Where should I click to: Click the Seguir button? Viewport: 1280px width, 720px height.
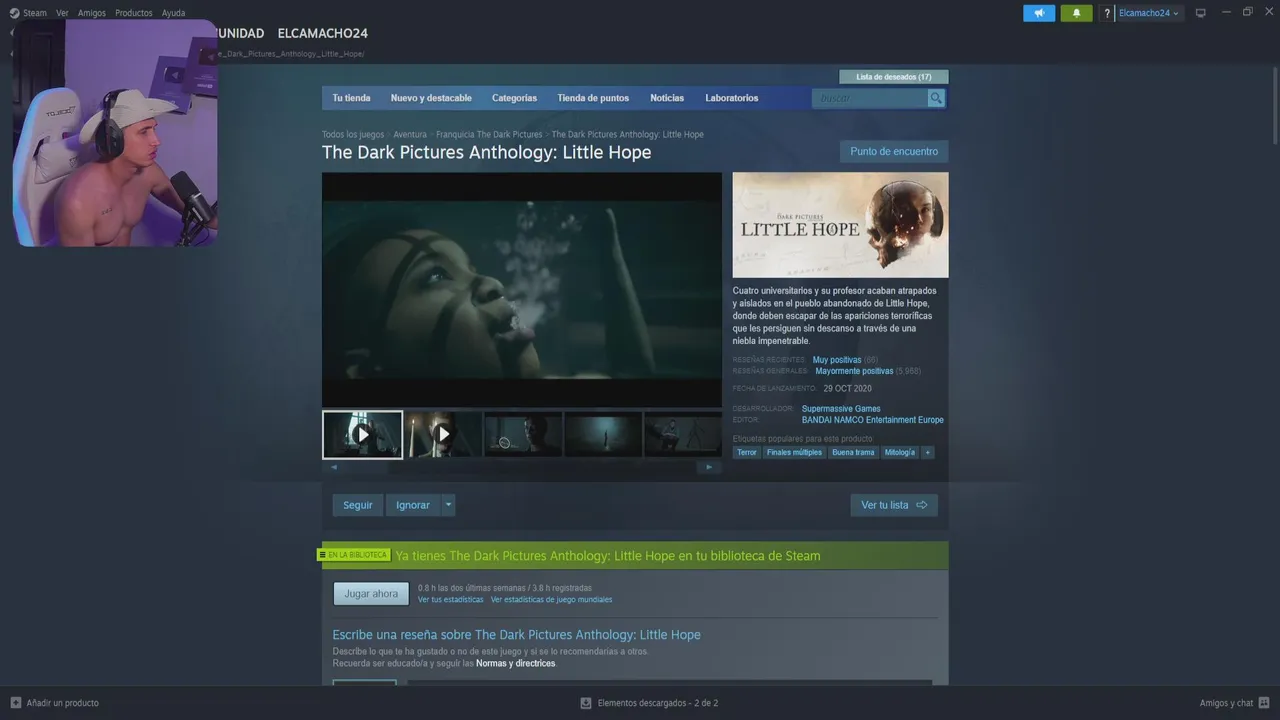tap(358, 505)
